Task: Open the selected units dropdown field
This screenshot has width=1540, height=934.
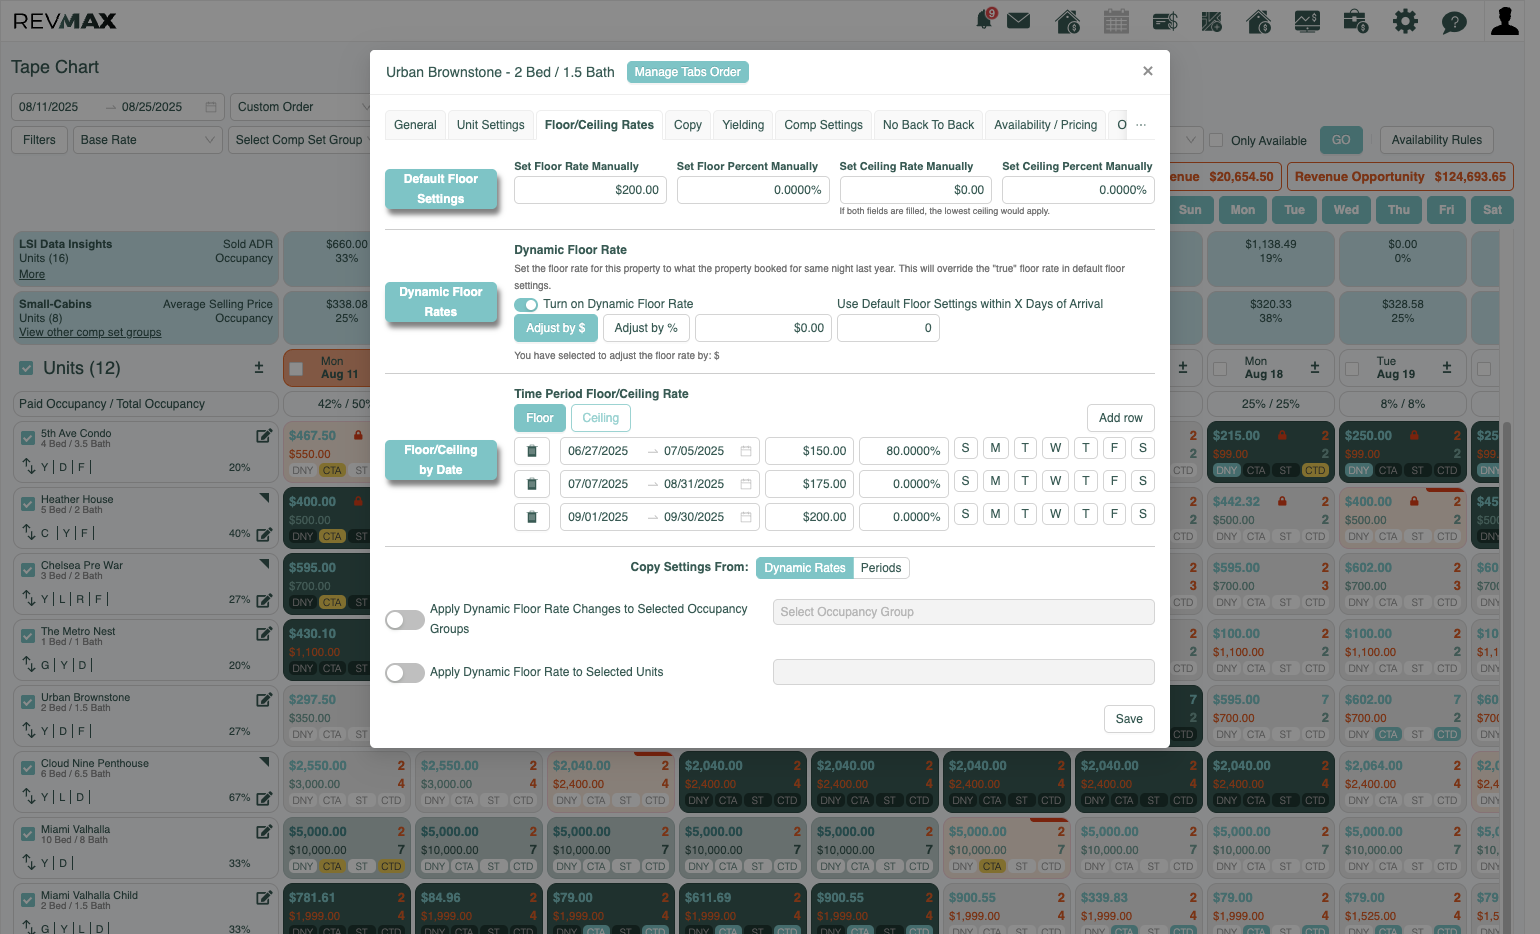Action: (x=964, y=672)
